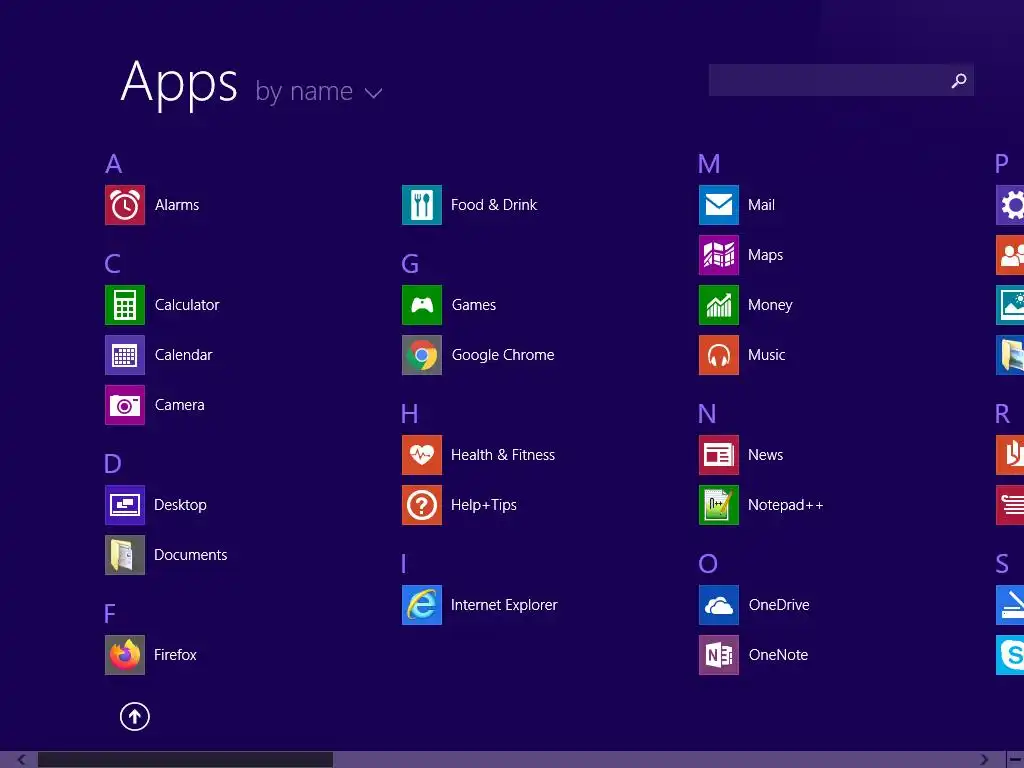Click the zoom-out minus button at bottom right
Viewport: 1024px width, 768px height.
pos(1015,760)
